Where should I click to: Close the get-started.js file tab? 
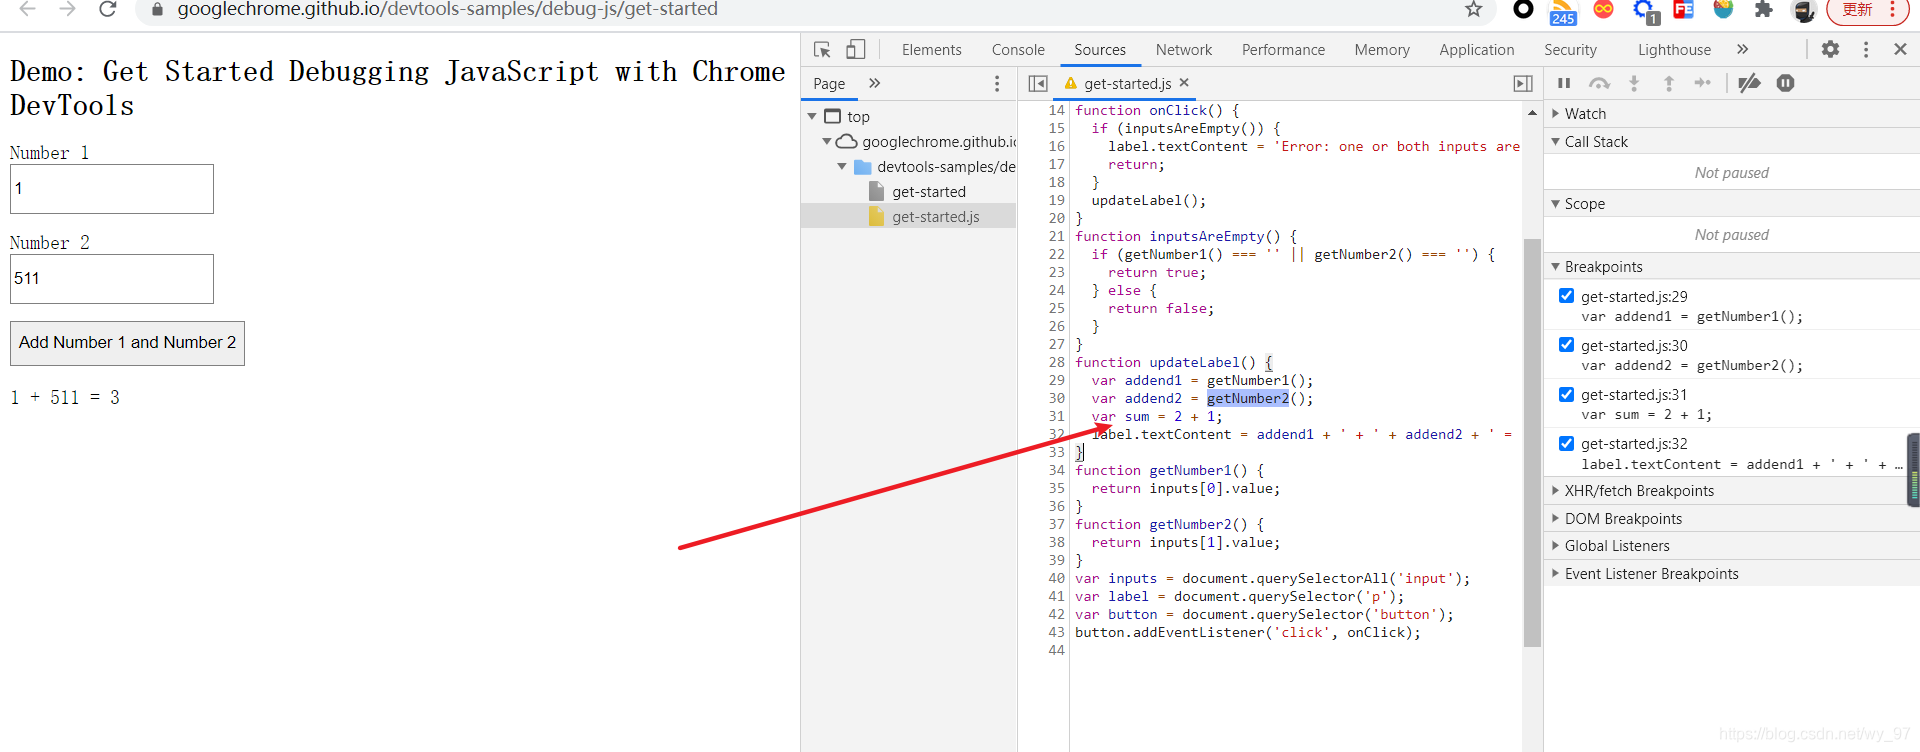pos(1184,83)
